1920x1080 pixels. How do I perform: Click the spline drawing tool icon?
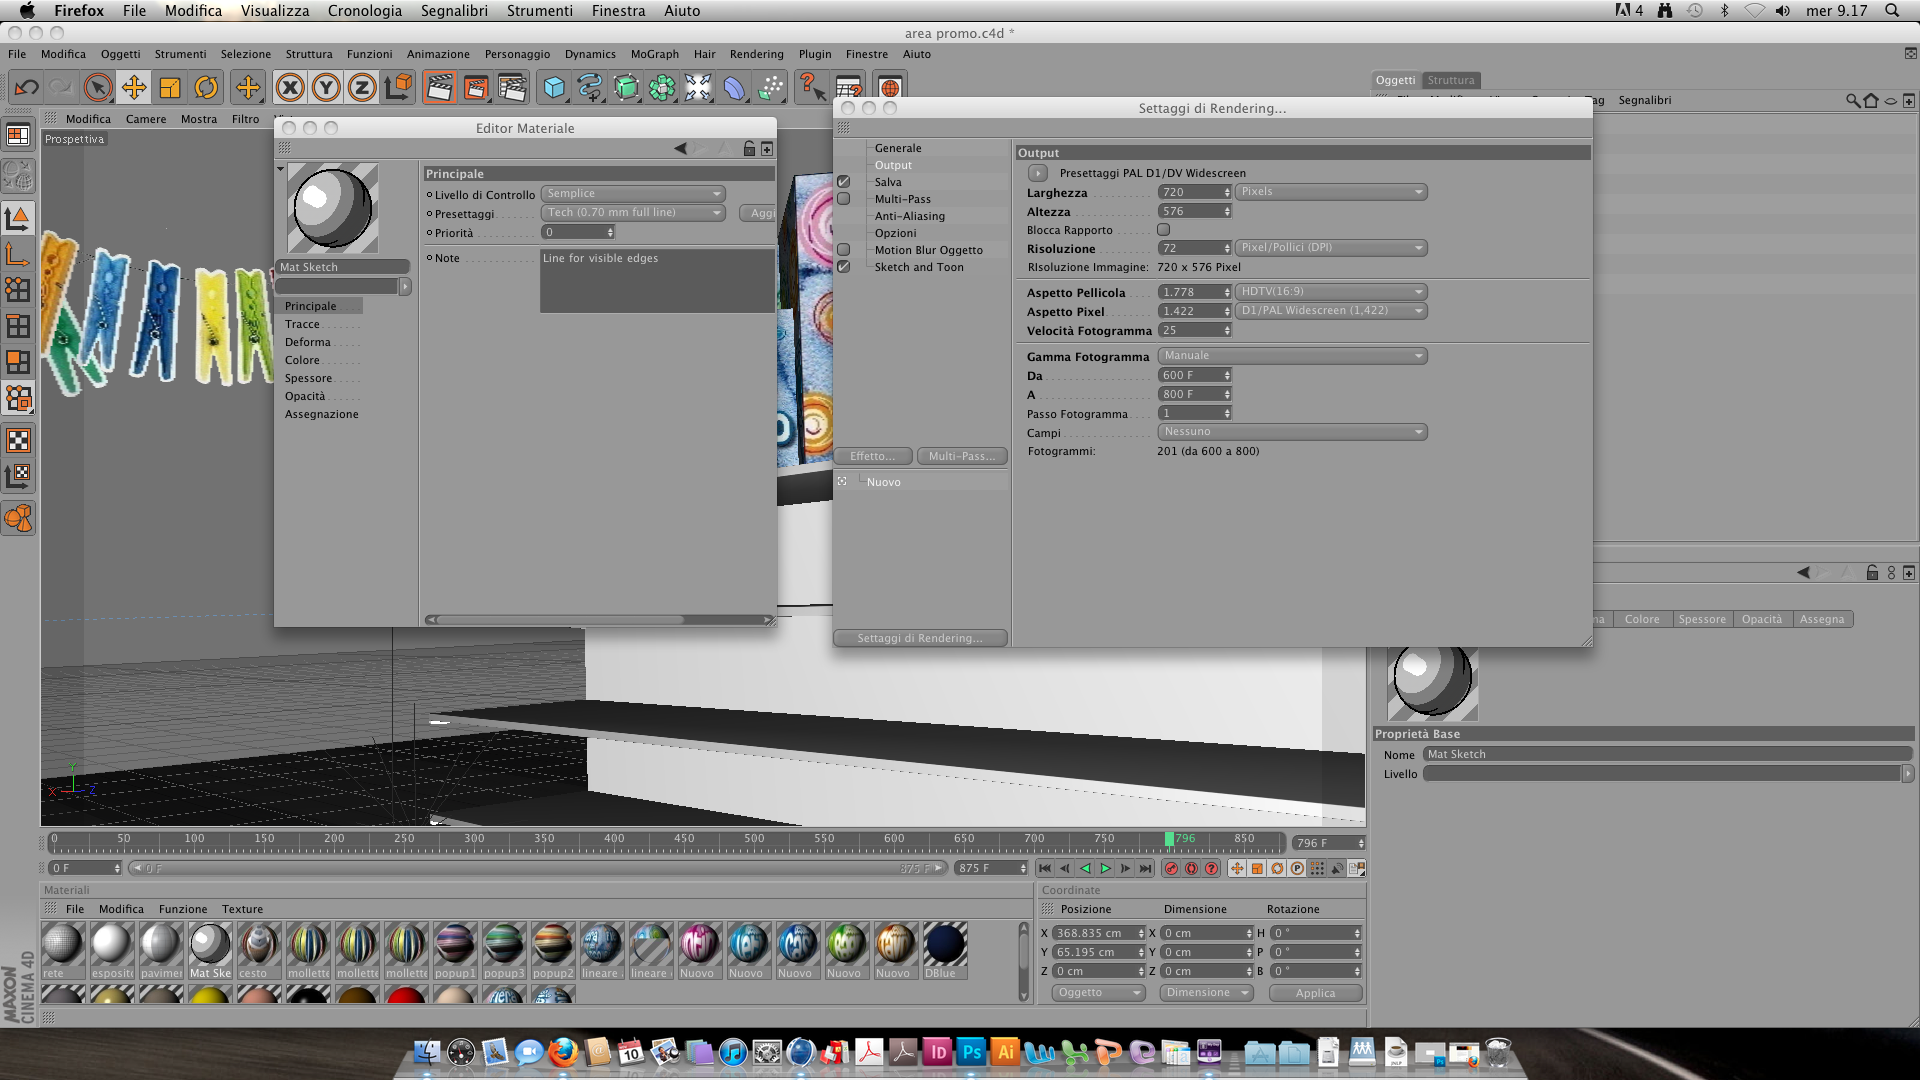point(590,88)
